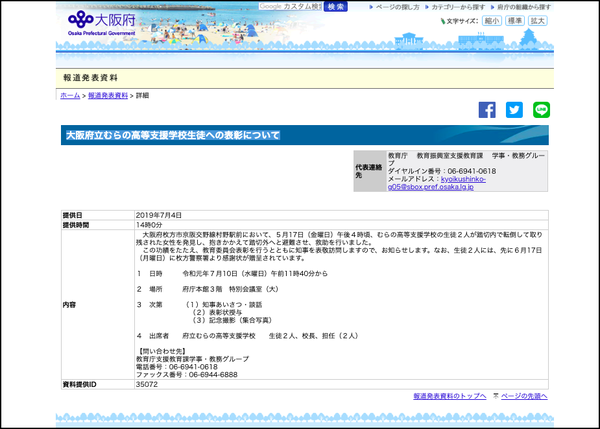
Task: Share this page on Twitter
Action: [514, 110]
